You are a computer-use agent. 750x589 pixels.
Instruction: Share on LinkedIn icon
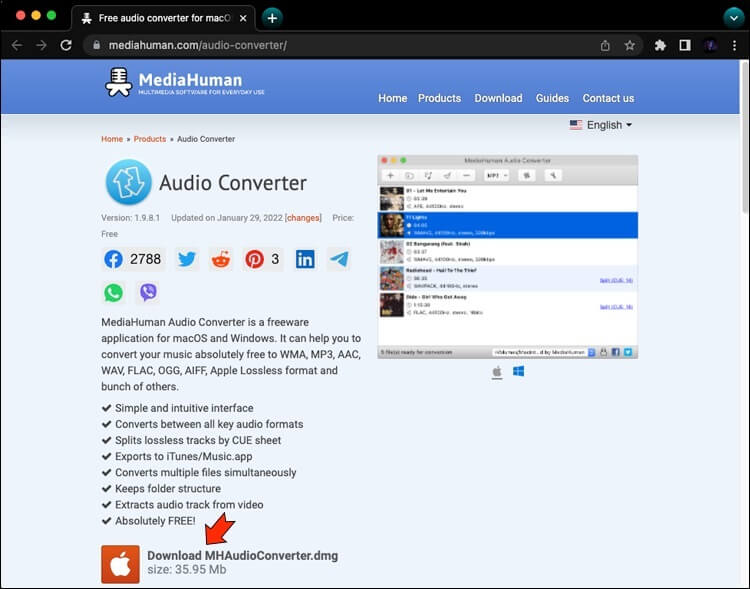coord(305,259)
